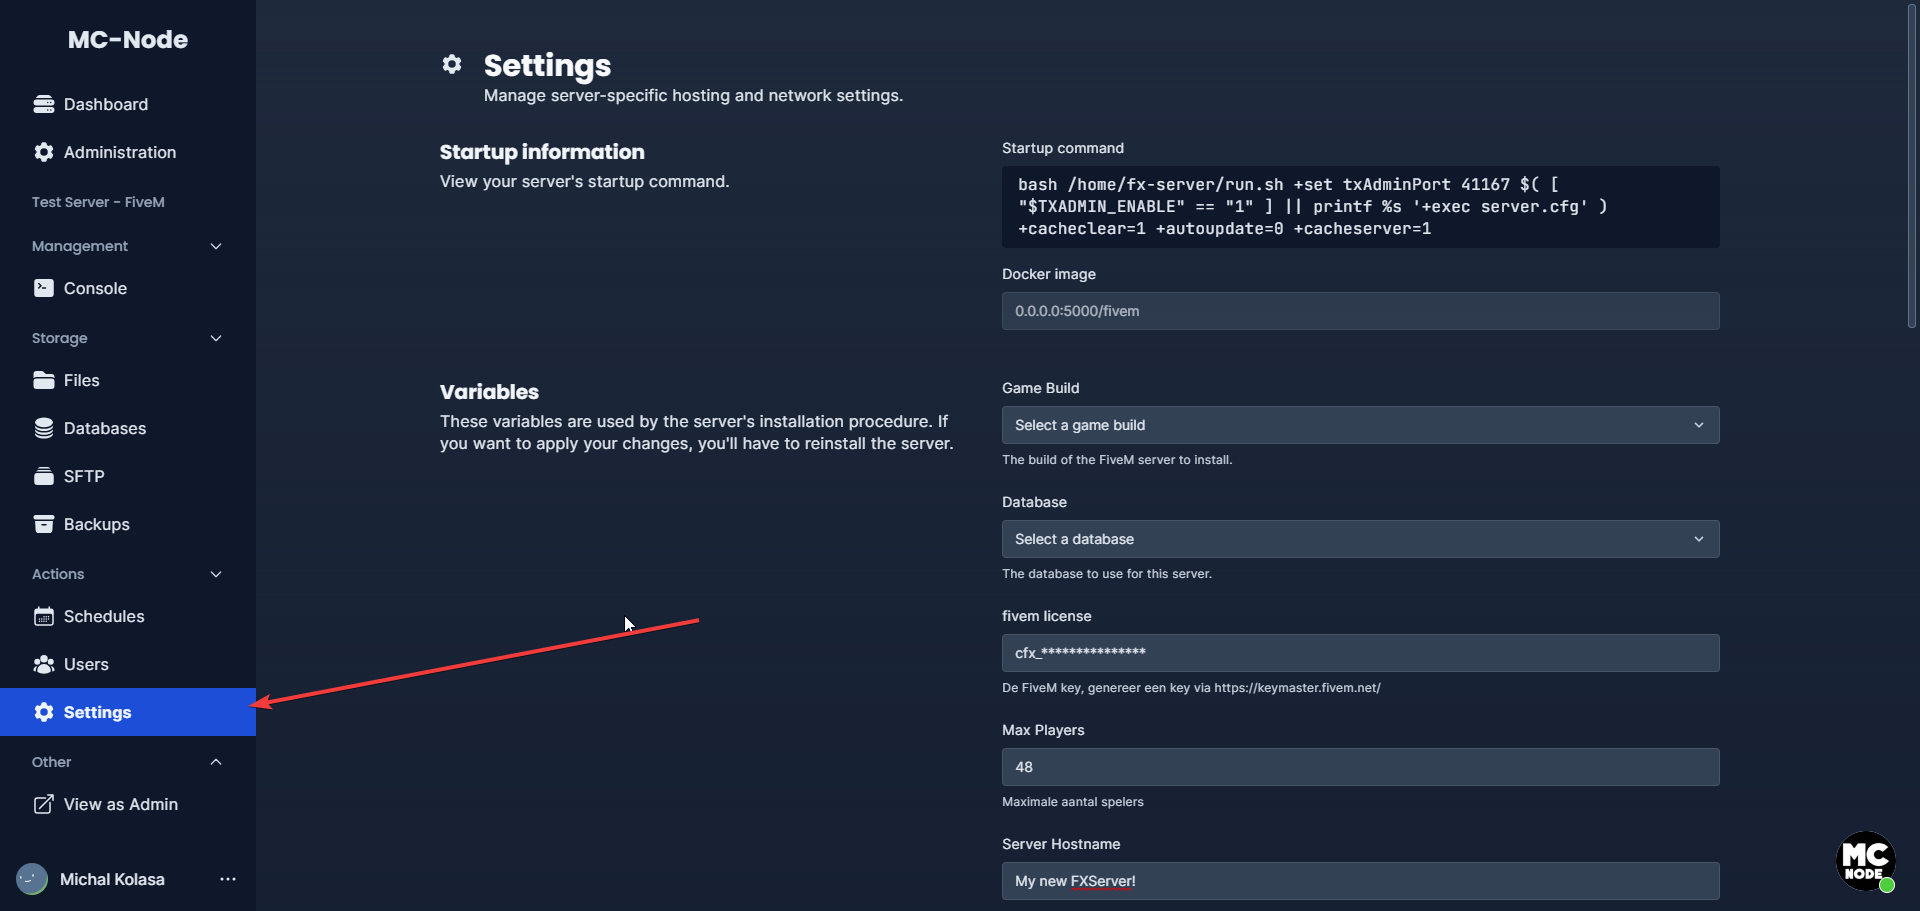Click the Settings gear icon in sidebar
Screen dimensions: 1920x911
click(43, 712)
